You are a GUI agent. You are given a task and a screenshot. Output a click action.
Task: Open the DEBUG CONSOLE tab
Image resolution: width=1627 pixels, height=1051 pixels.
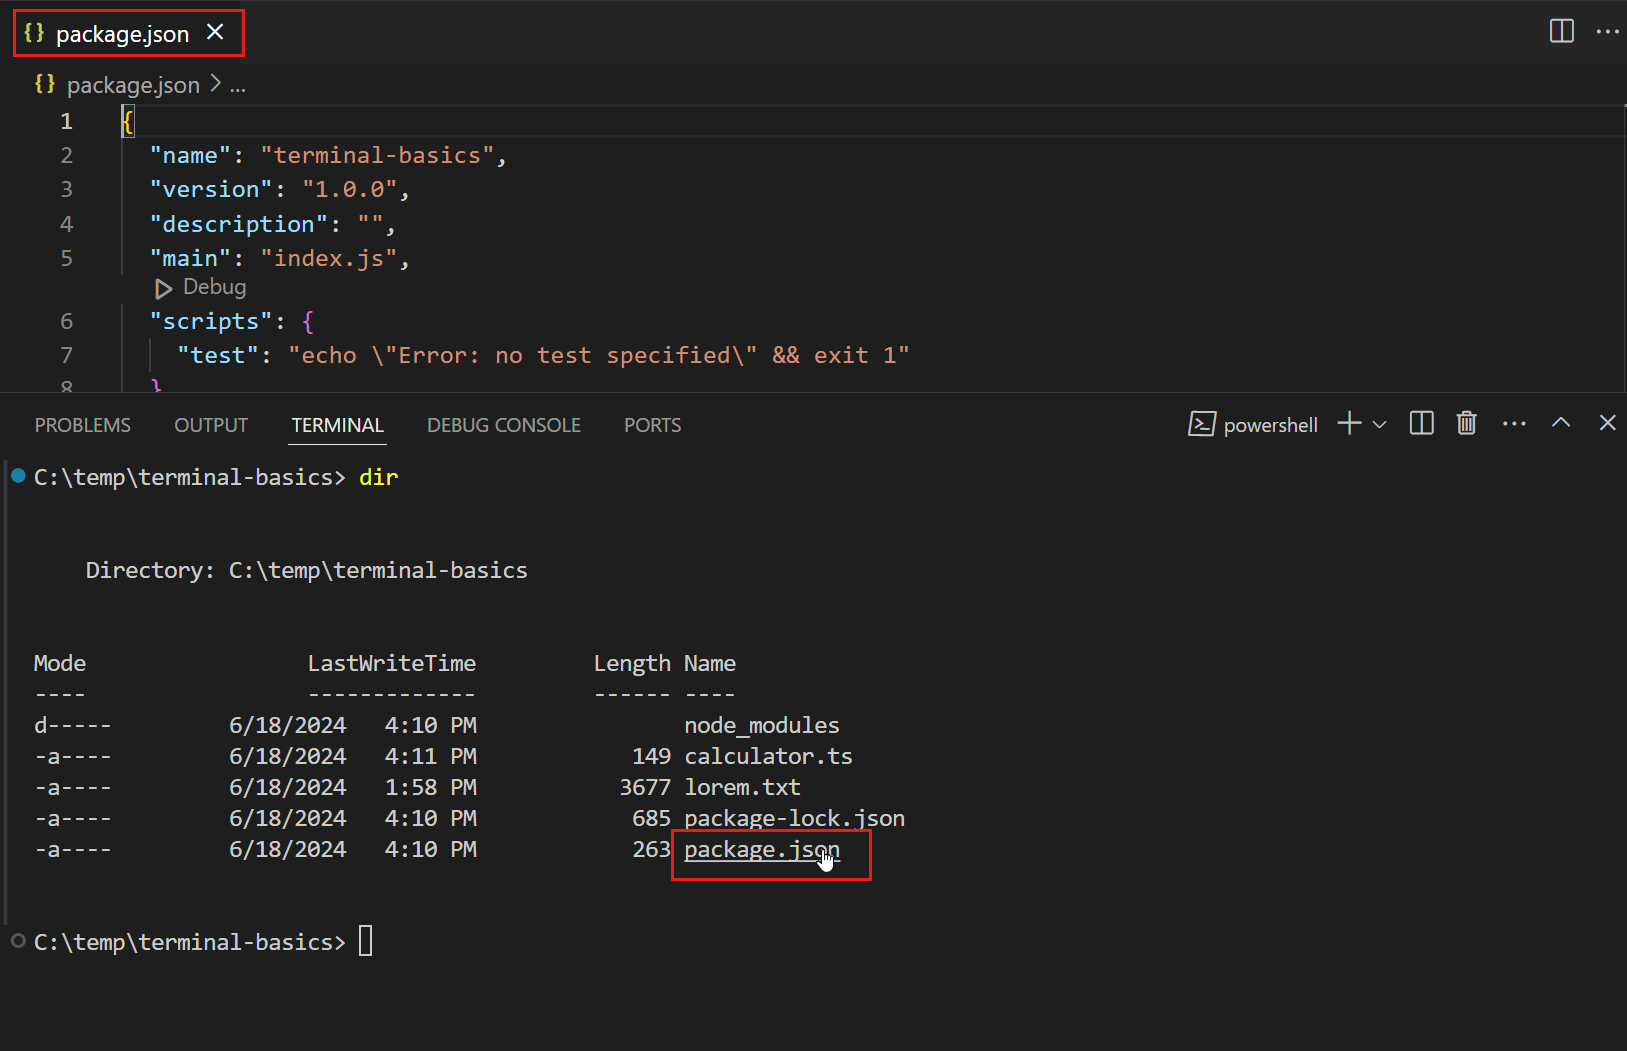(504, 424)
